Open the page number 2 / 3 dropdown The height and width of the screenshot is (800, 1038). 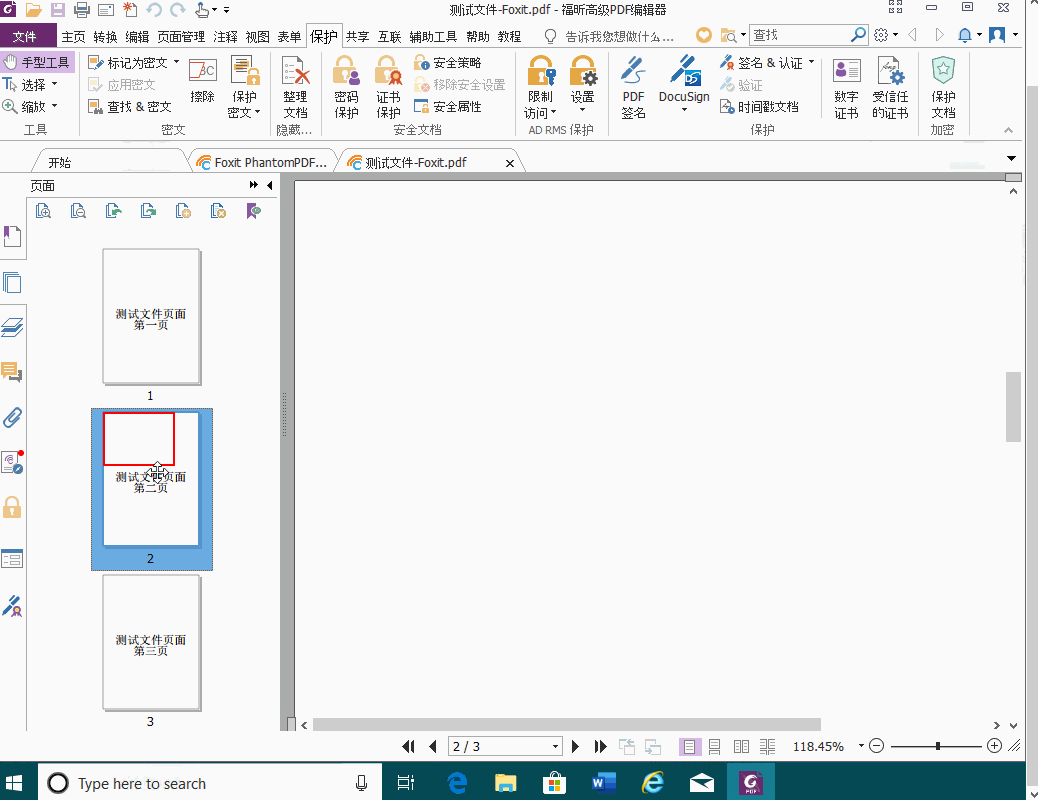coord(555,746)
